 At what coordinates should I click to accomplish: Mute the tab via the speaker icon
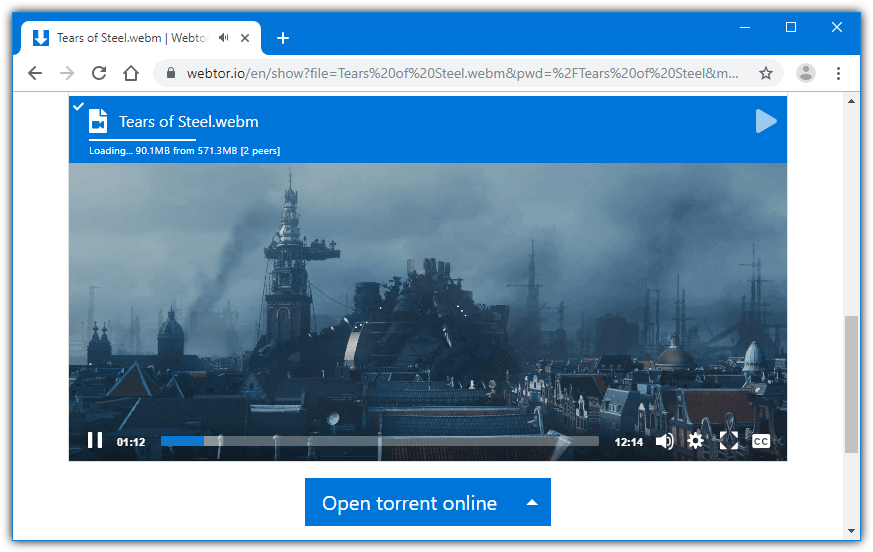tap(224, 38)
